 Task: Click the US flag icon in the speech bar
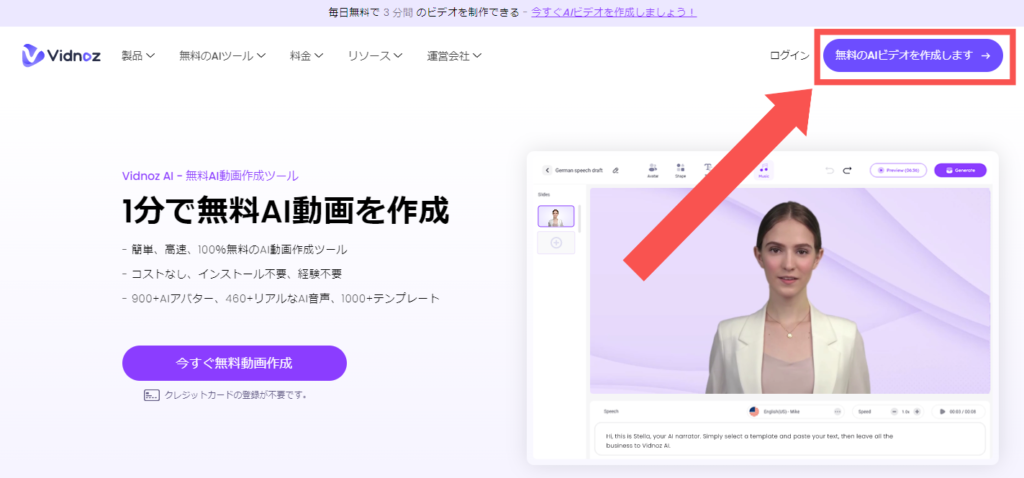point(754,411)
